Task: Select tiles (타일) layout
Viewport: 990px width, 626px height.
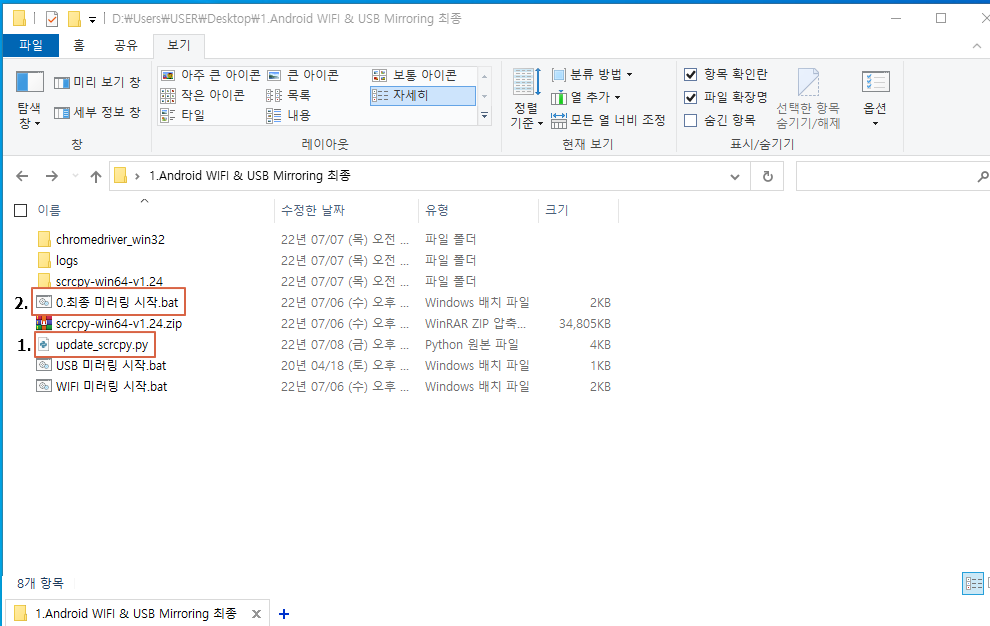Action: pos(183,116)
